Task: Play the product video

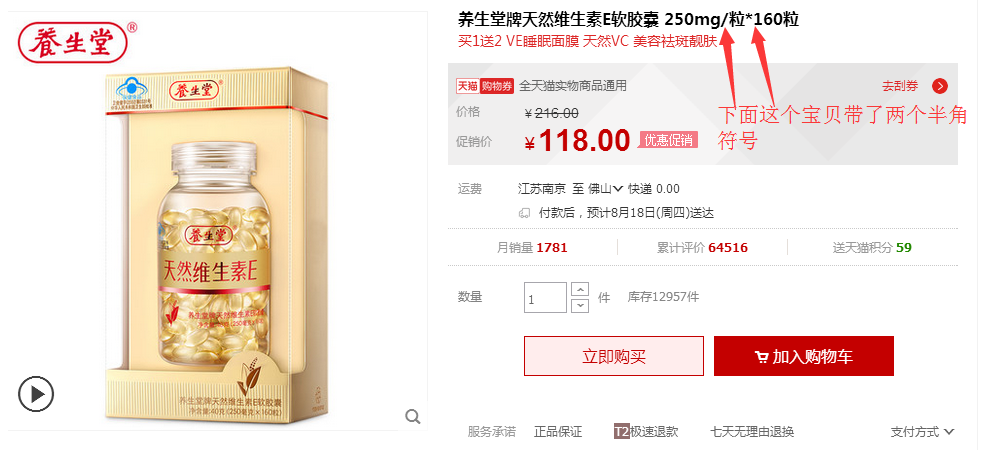Action: tap(36, 394)
